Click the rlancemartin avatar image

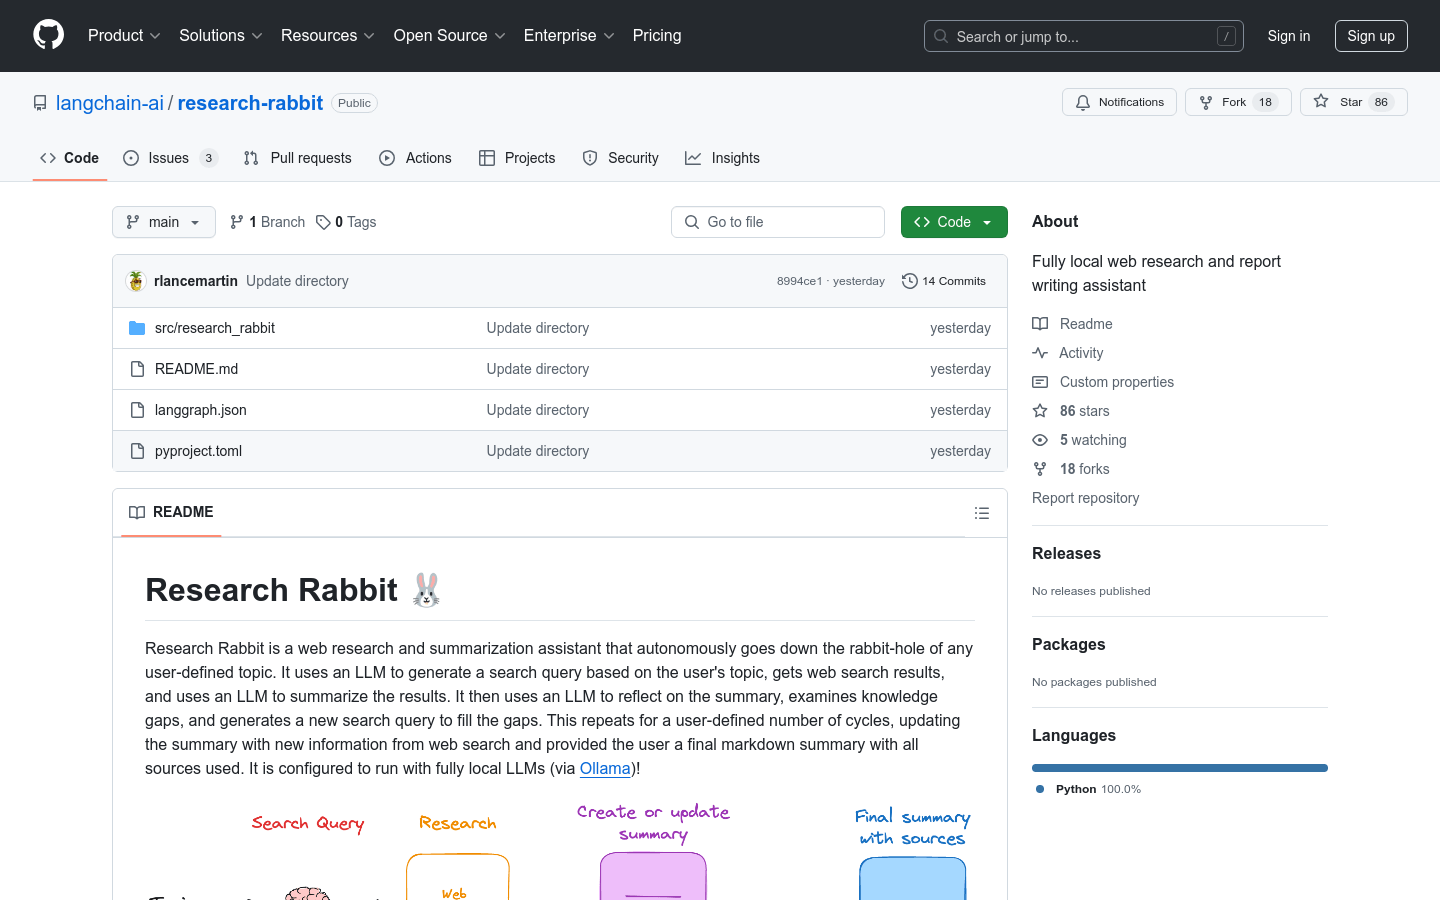coord(136,281)
